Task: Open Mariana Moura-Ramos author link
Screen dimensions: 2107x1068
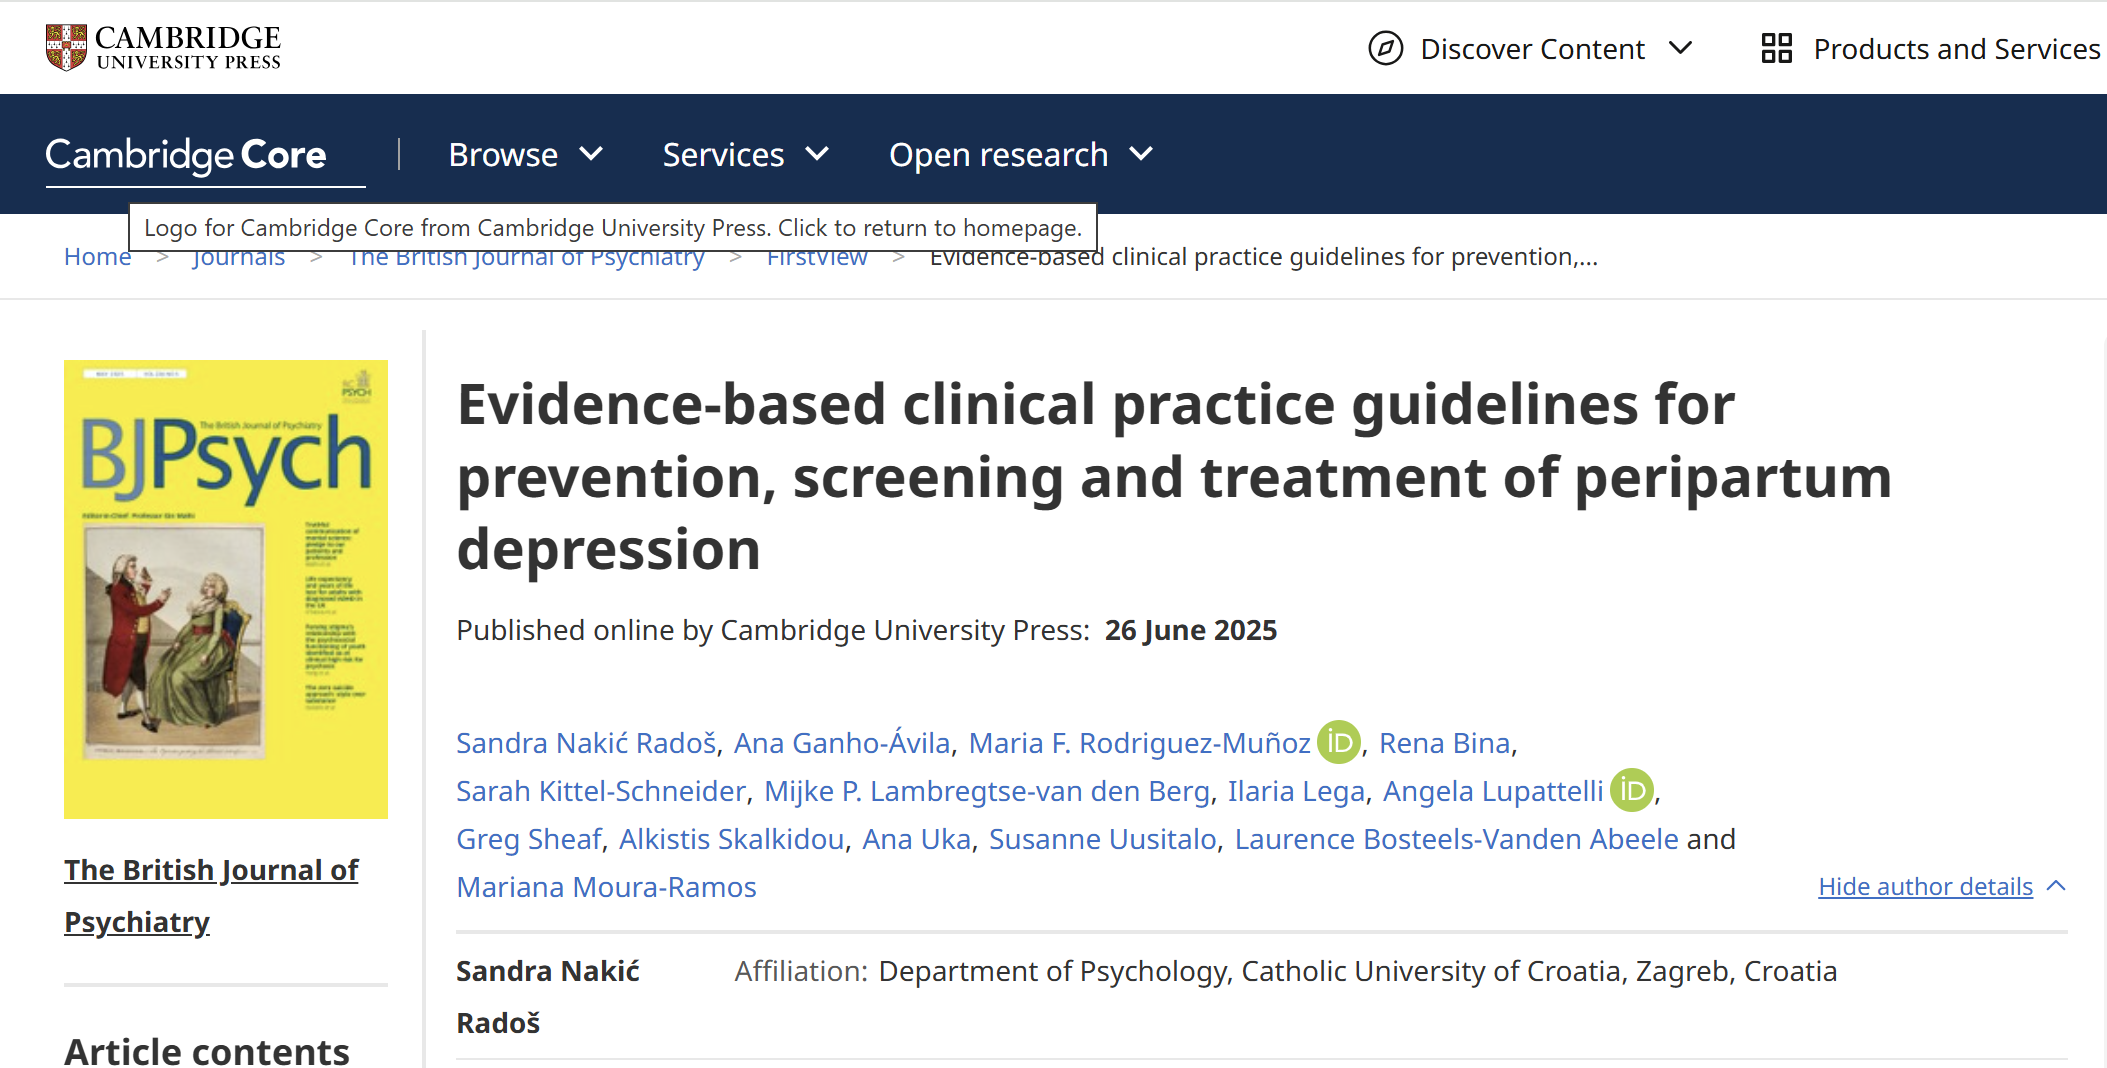Action: [606, 887]
